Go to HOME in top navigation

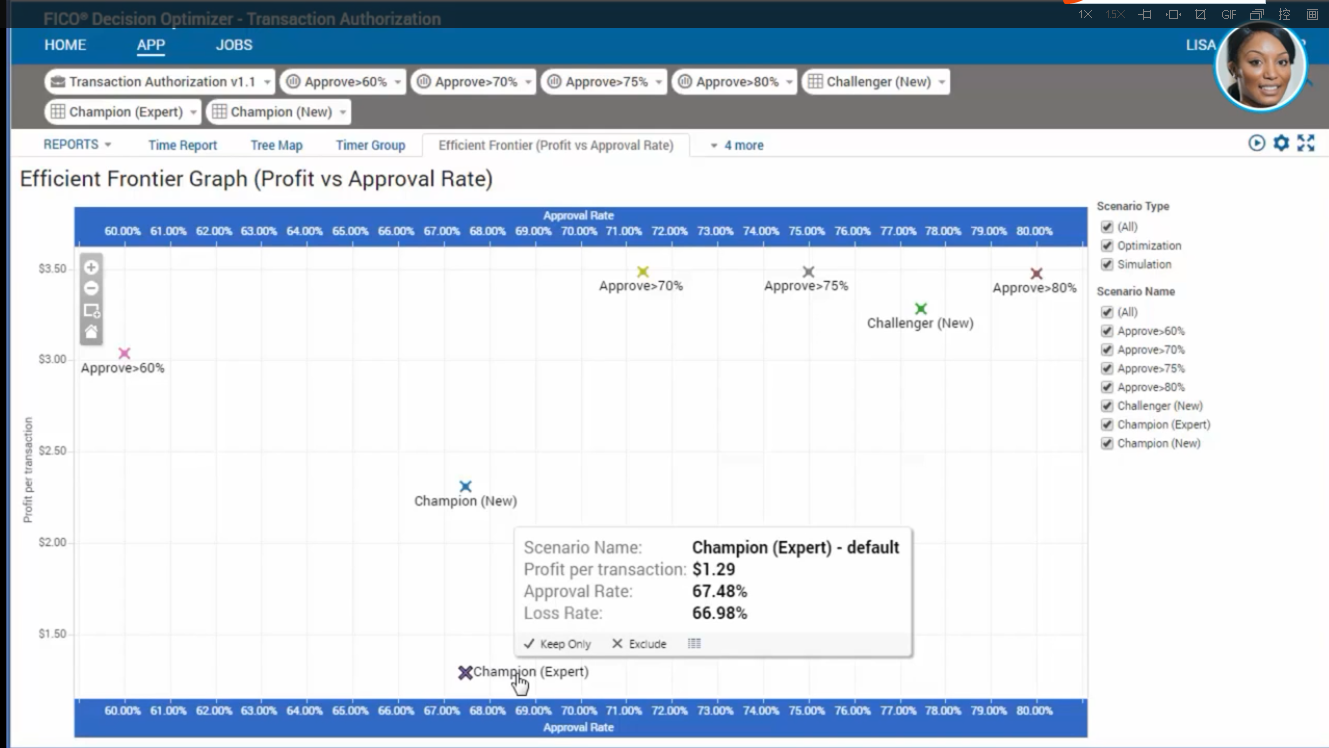click(x=65, y=45)
